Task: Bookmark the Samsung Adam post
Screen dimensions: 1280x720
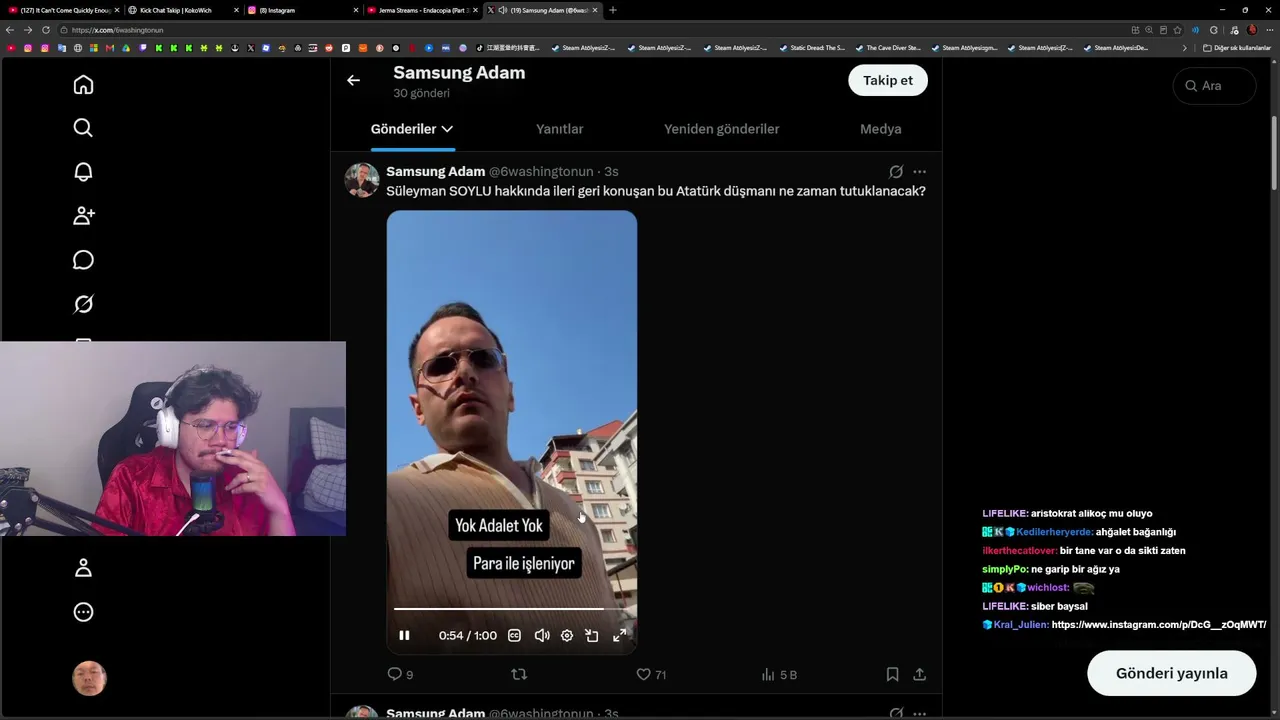Action: 892,675
